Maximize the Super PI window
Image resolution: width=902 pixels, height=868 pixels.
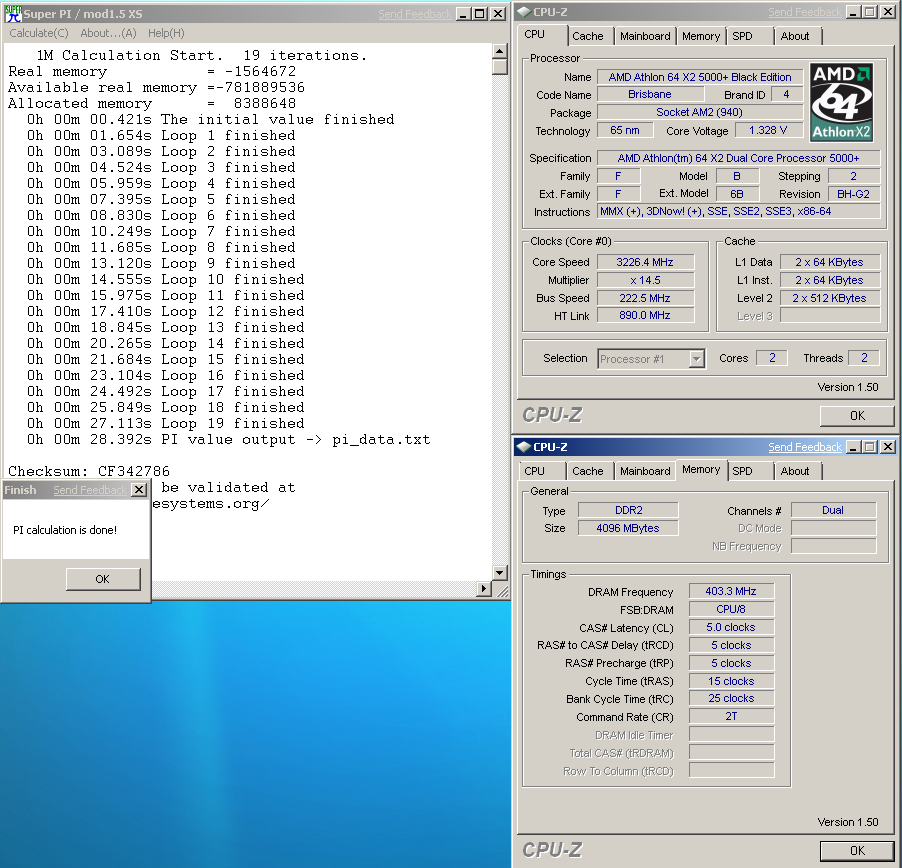coord(480,14)
